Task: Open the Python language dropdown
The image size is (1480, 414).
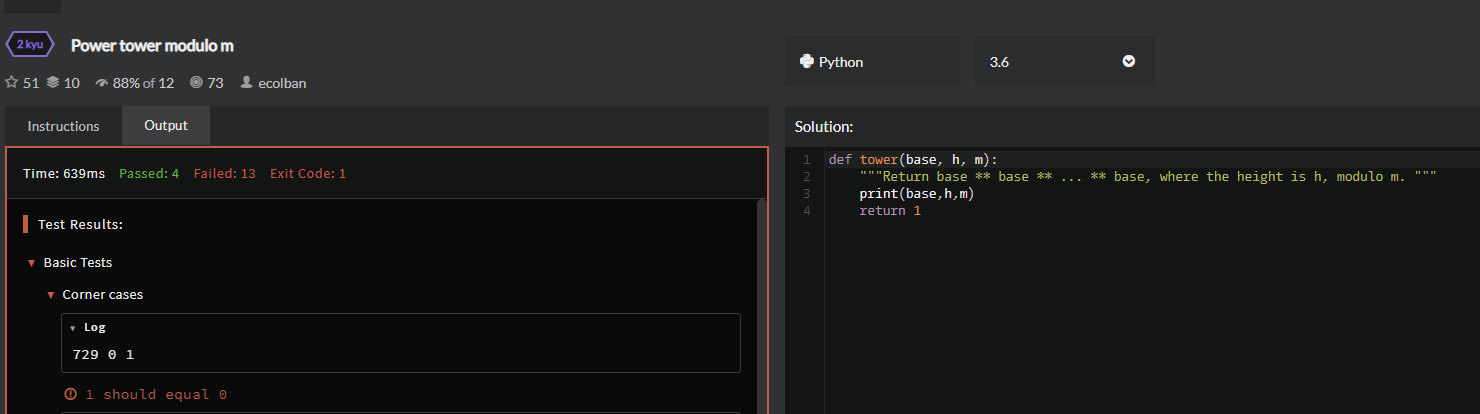Action: (872, 61)
